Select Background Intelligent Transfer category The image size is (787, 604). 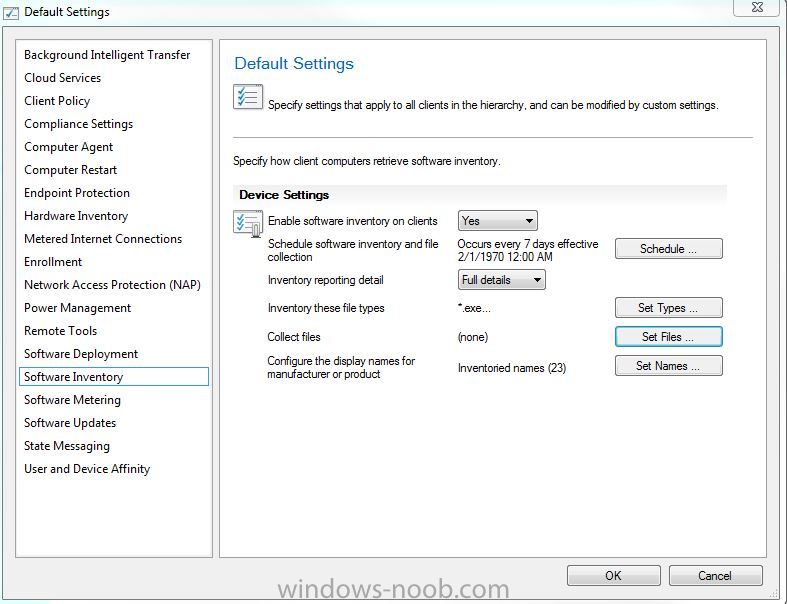(107, 55)
